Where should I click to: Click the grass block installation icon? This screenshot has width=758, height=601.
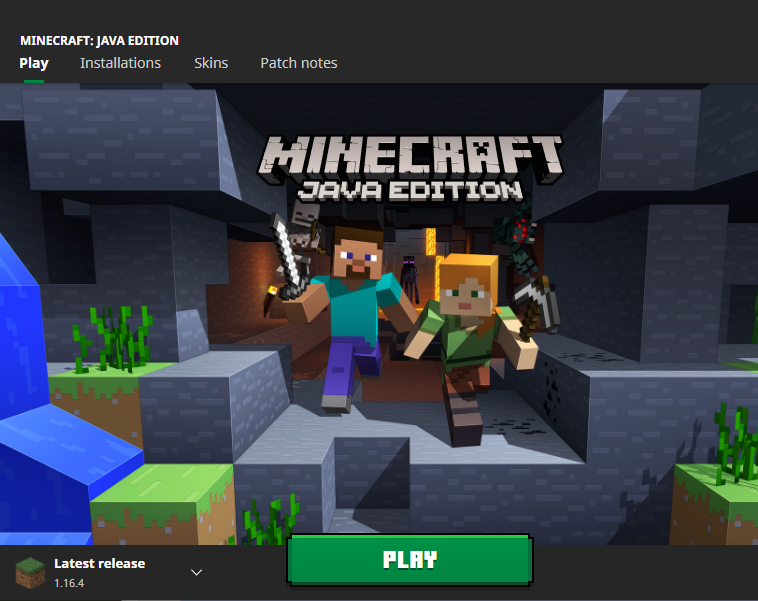30,573
